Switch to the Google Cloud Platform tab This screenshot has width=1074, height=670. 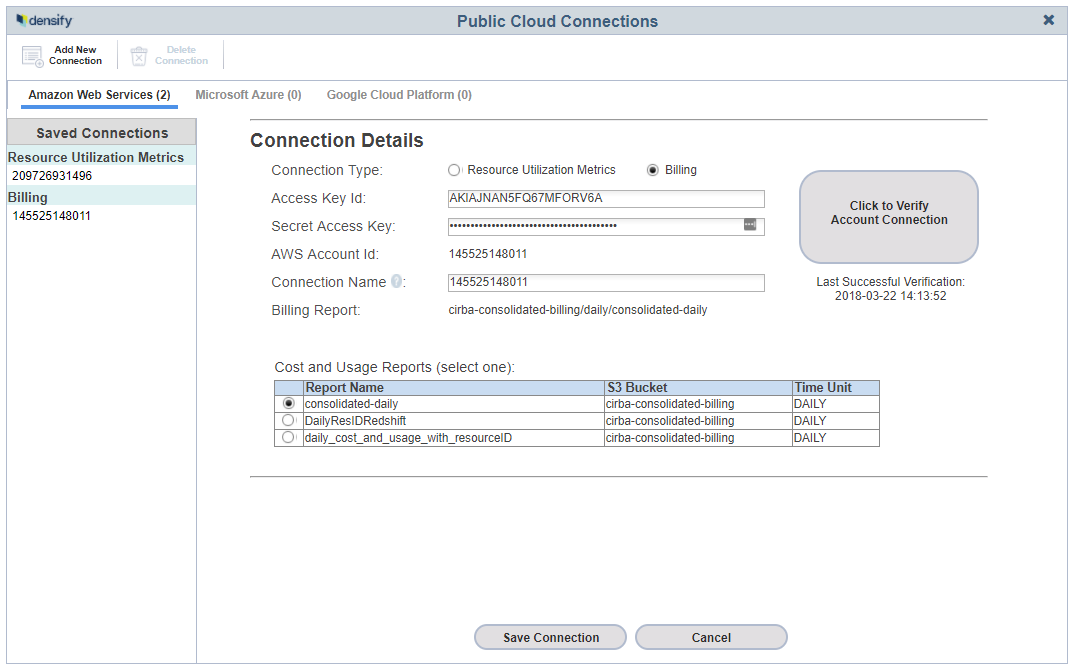pyautogui.click(x=399, y=95)
